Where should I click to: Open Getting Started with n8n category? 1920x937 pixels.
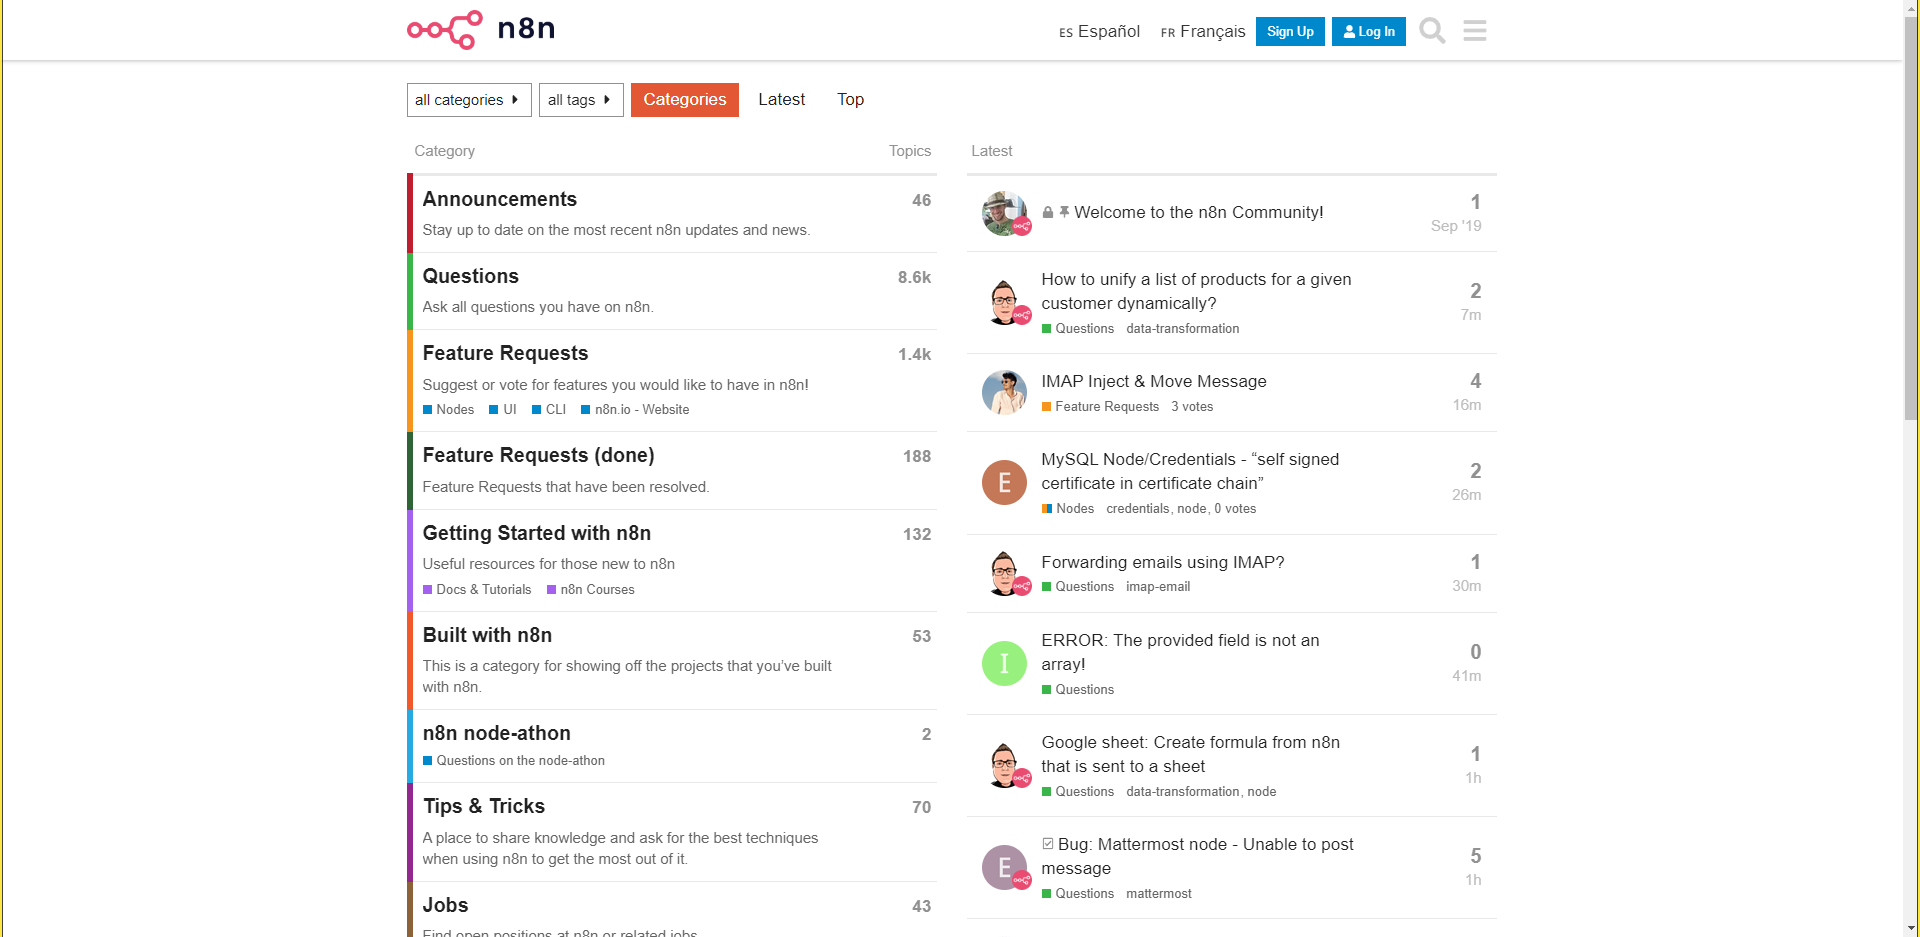(537, 533)
